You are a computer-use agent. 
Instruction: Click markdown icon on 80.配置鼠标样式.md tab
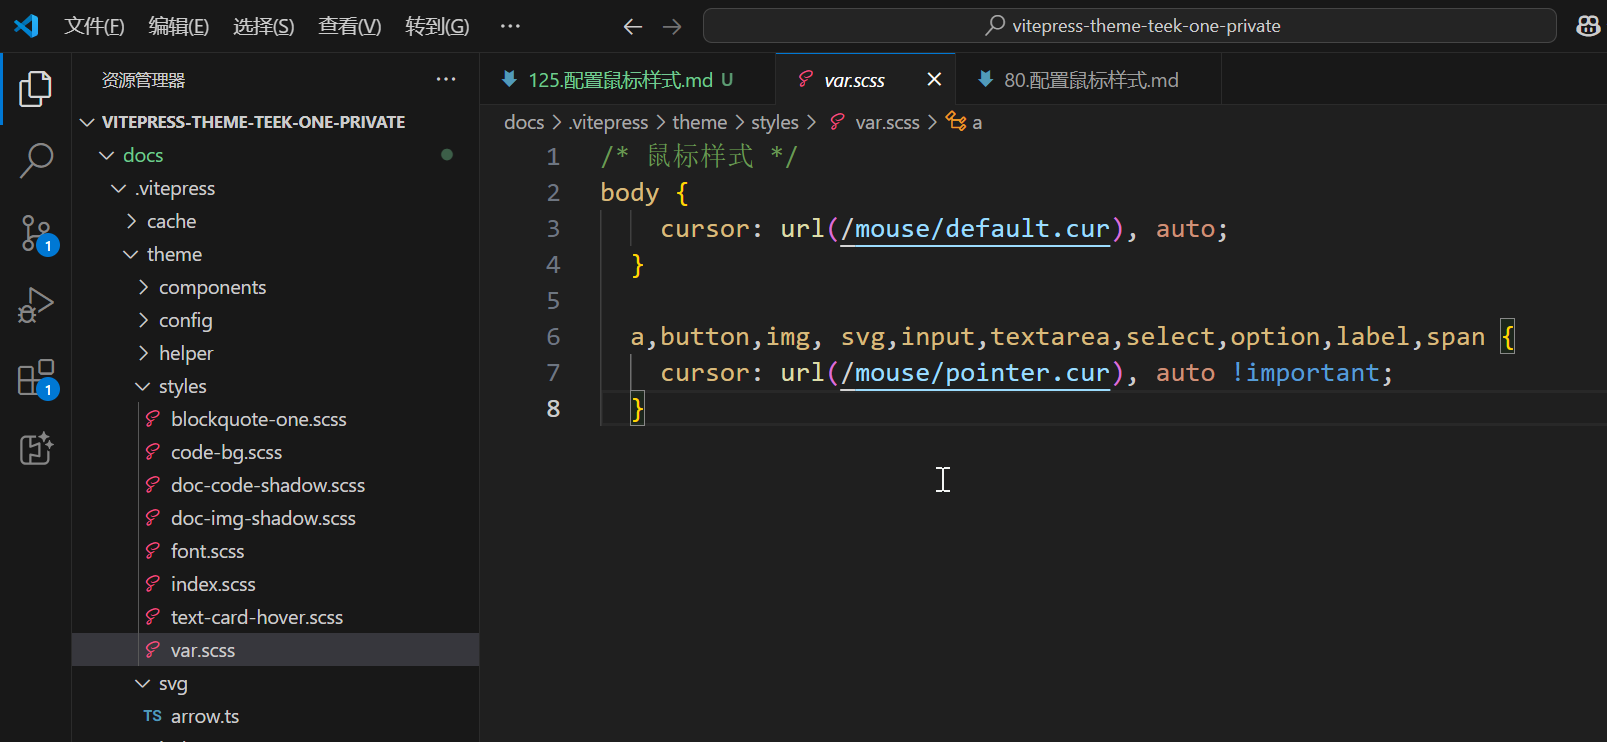985,79
